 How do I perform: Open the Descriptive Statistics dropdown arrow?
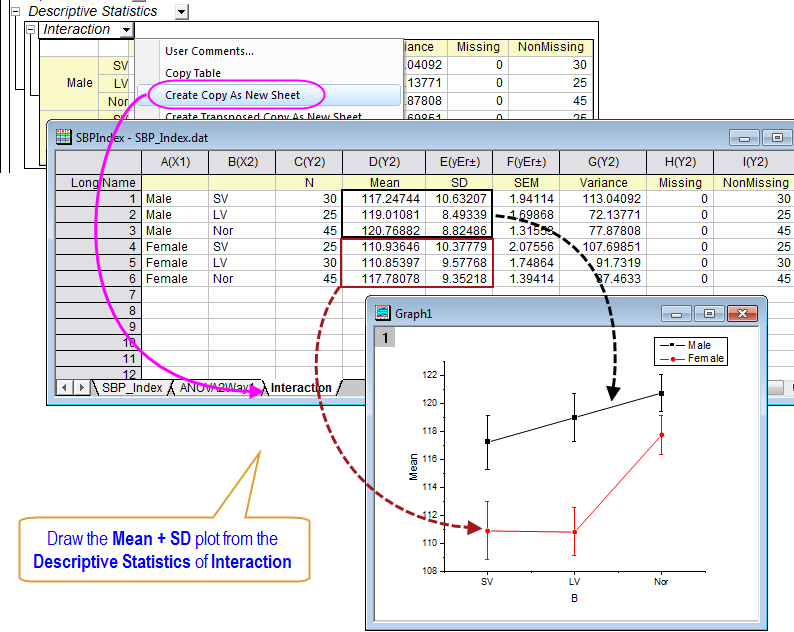point(182,12)
